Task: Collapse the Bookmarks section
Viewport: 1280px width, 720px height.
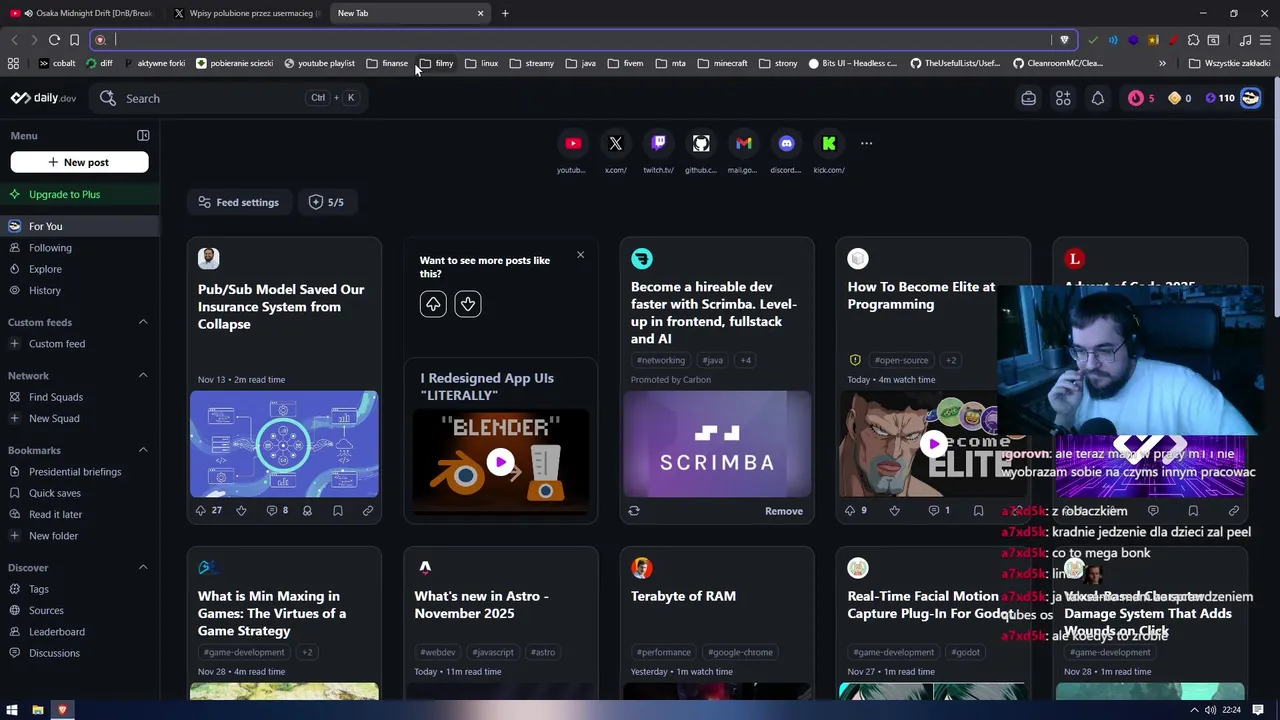Action: click(143, 450)
